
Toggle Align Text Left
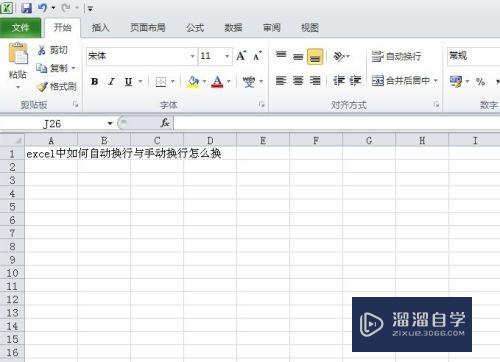point(281,81)
